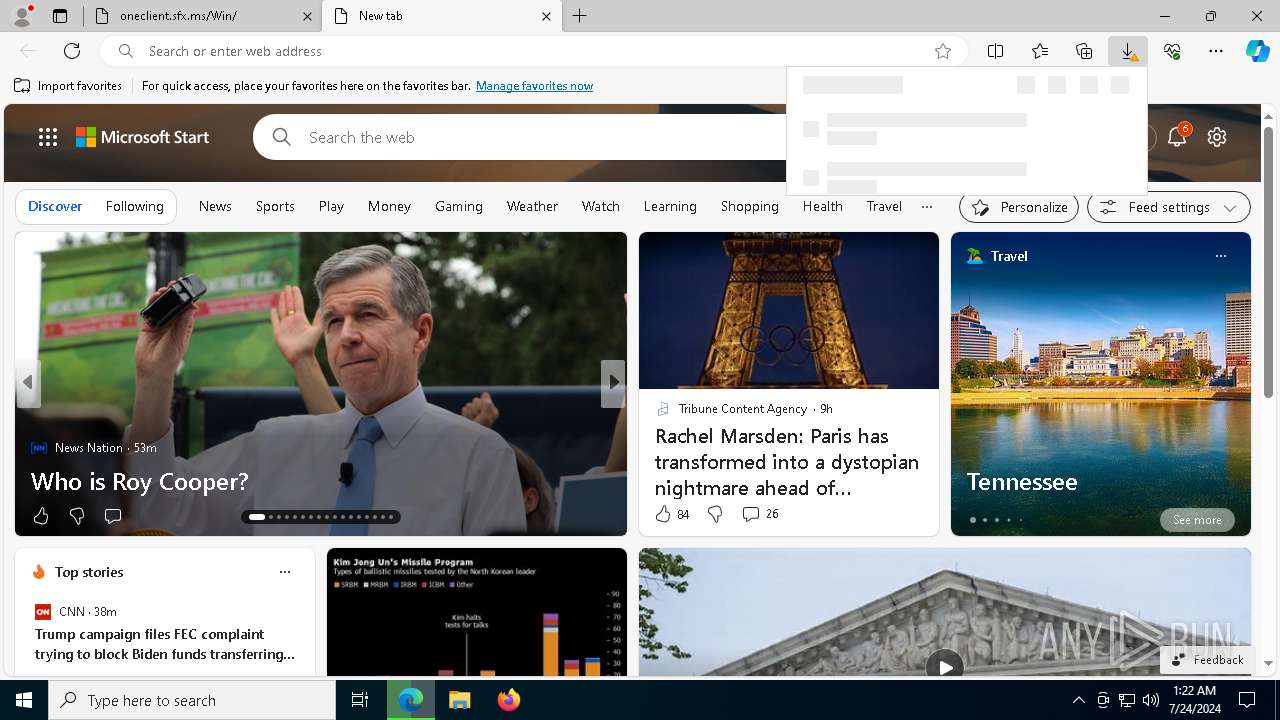Open the Learning category
This screenshot has width=1280, height=720.
pos(670,206)
